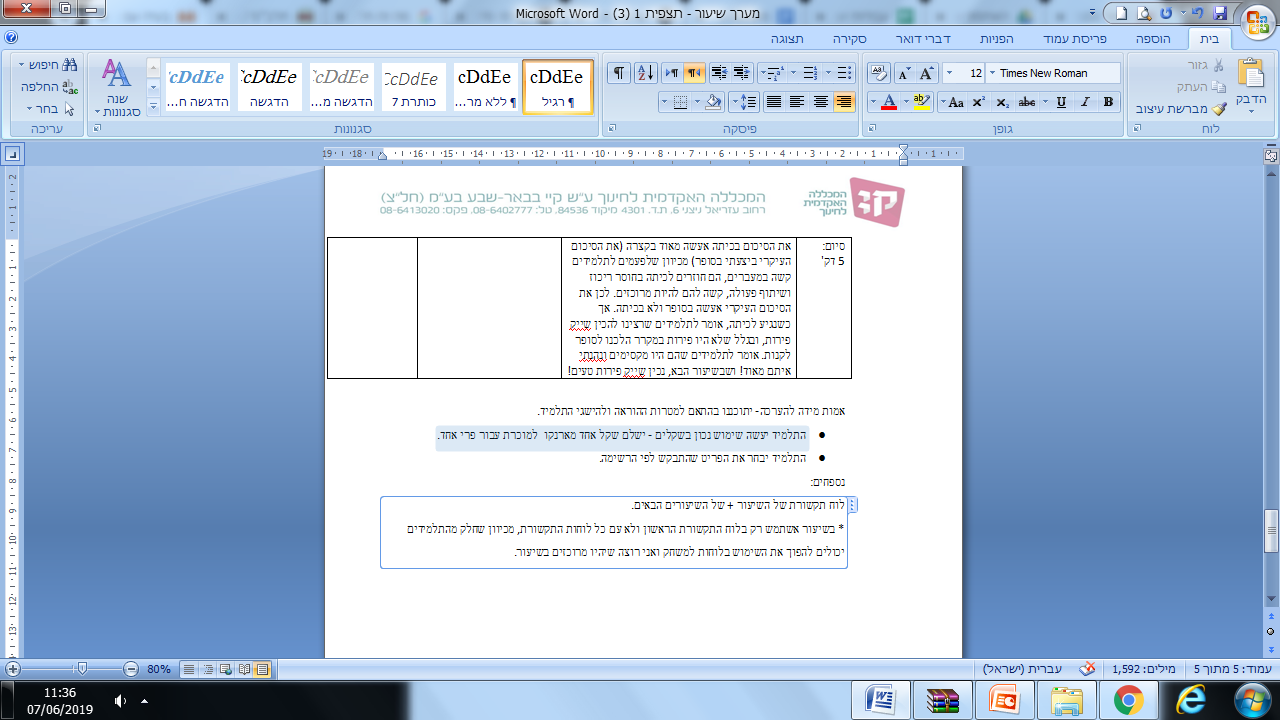This screenshot has width=1280, height=720.
Task: Click the show paragraph marks (¶) icon
Action: point(619,73)
